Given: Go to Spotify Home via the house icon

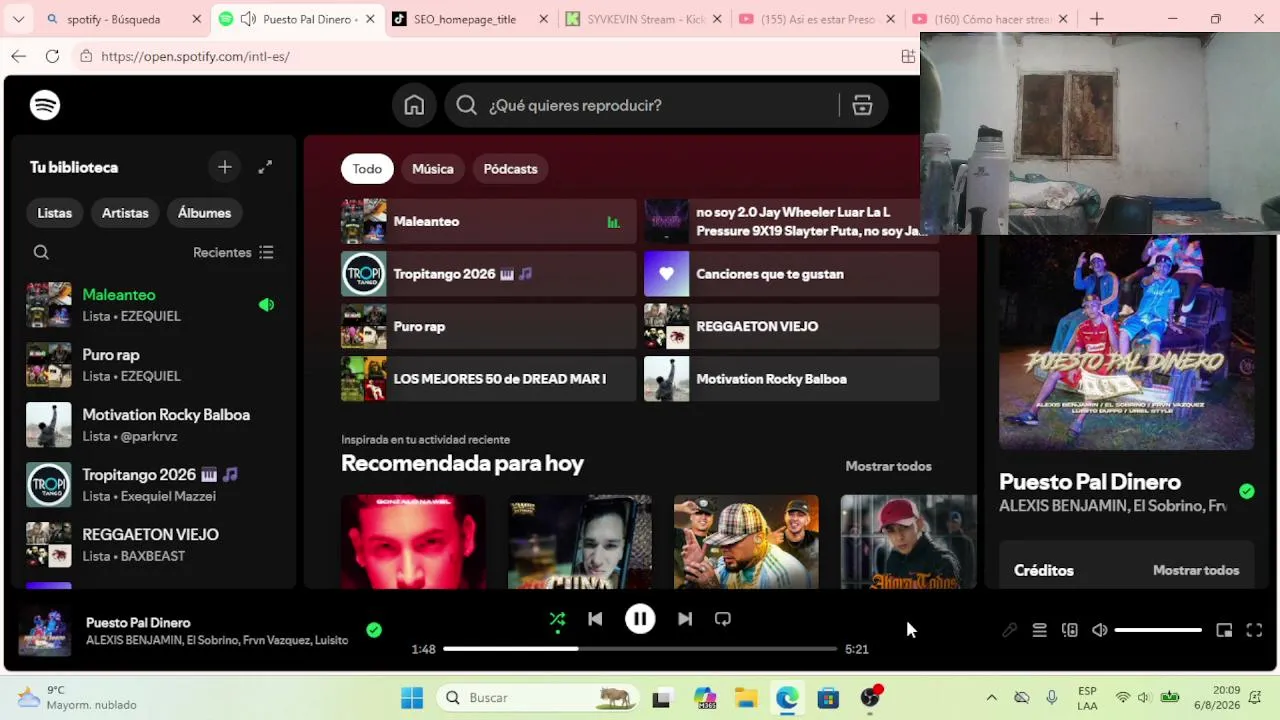Looking at the screenshot, I should pyautogui.click(x=414, y=105).
